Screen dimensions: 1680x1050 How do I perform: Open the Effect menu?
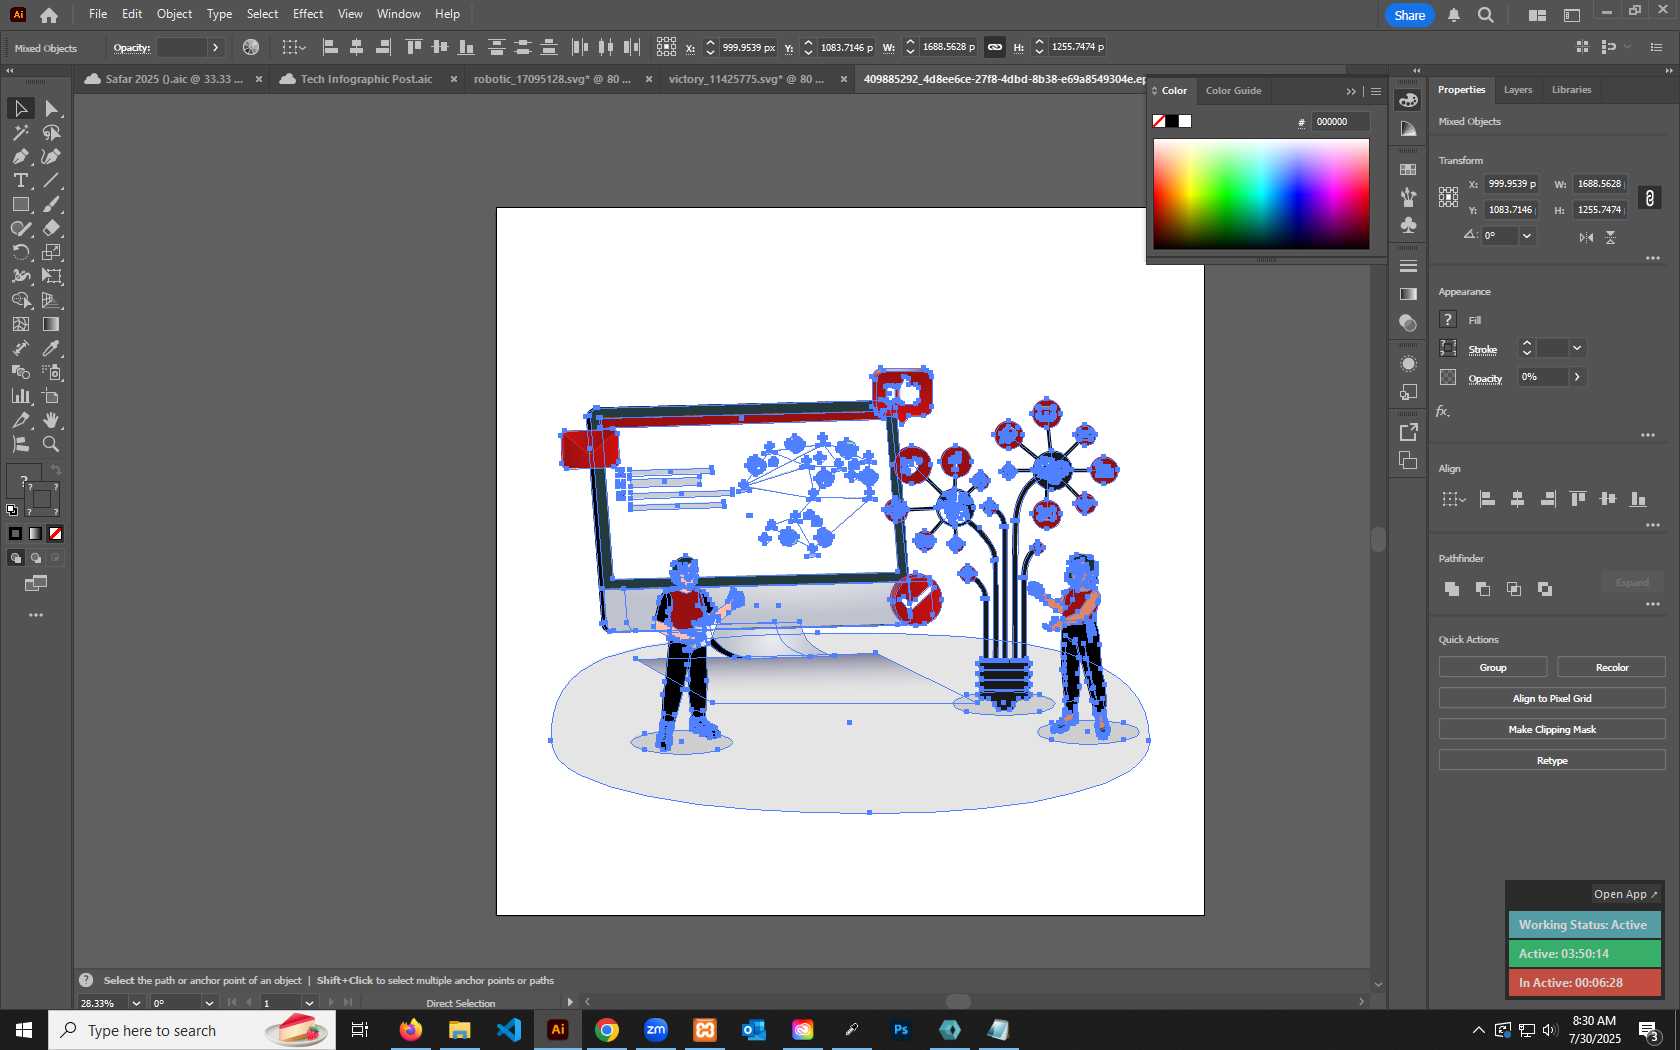pyautogui.click(x=308, y=14)
